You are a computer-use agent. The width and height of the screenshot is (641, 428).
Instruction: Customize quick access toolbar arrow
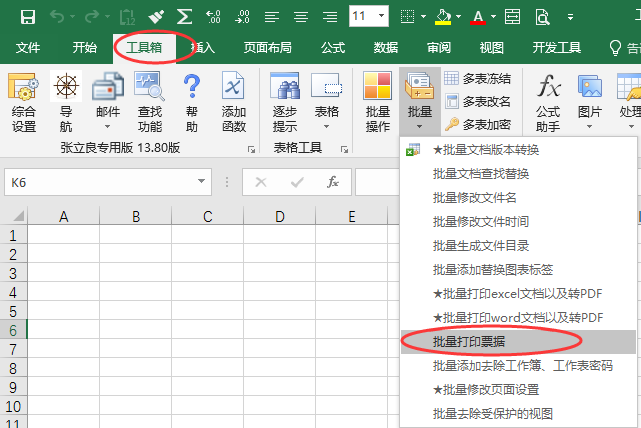tap(570, 17)
